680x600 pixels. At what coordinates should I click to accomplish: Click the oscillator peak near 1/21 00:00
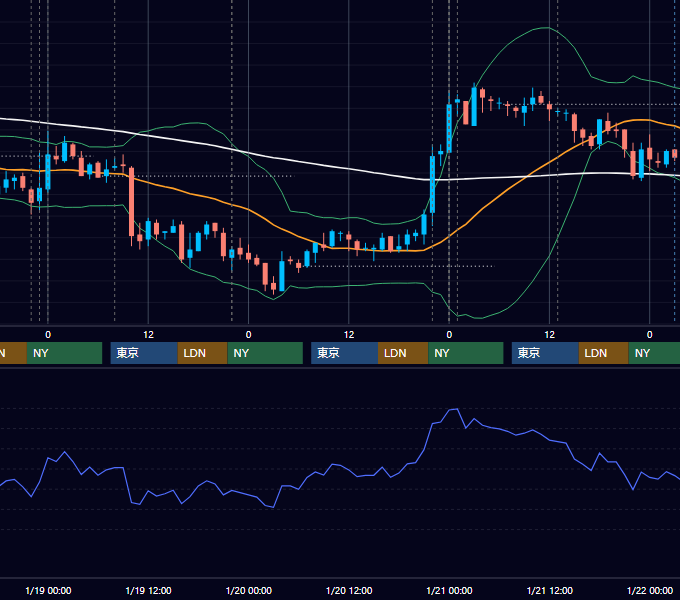click(x=457, y=409)
